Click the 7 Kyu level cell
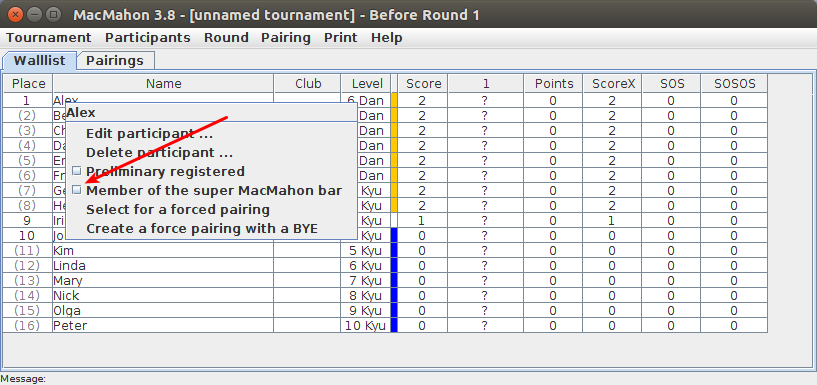The height and width of the screenshot is (385, 817). coord(366,281)
